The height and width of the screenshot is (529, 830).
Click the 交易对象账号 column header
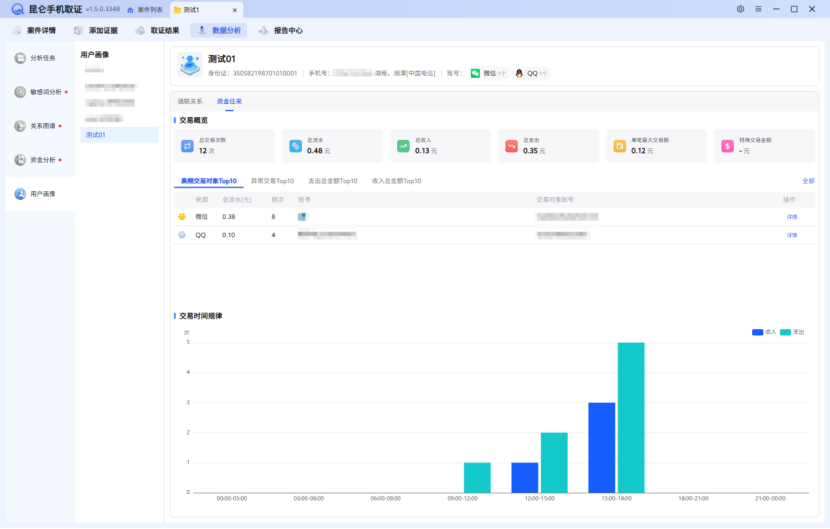point(555,200)
